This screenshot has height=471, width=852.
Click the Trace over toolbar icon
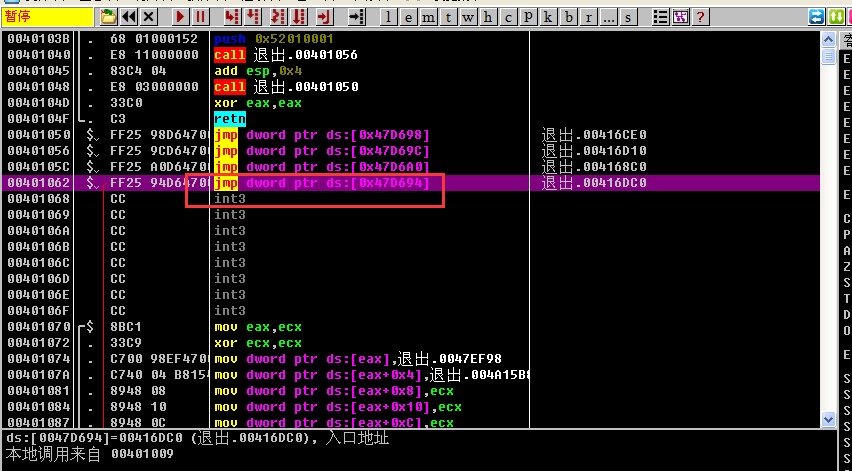[298, 17]
